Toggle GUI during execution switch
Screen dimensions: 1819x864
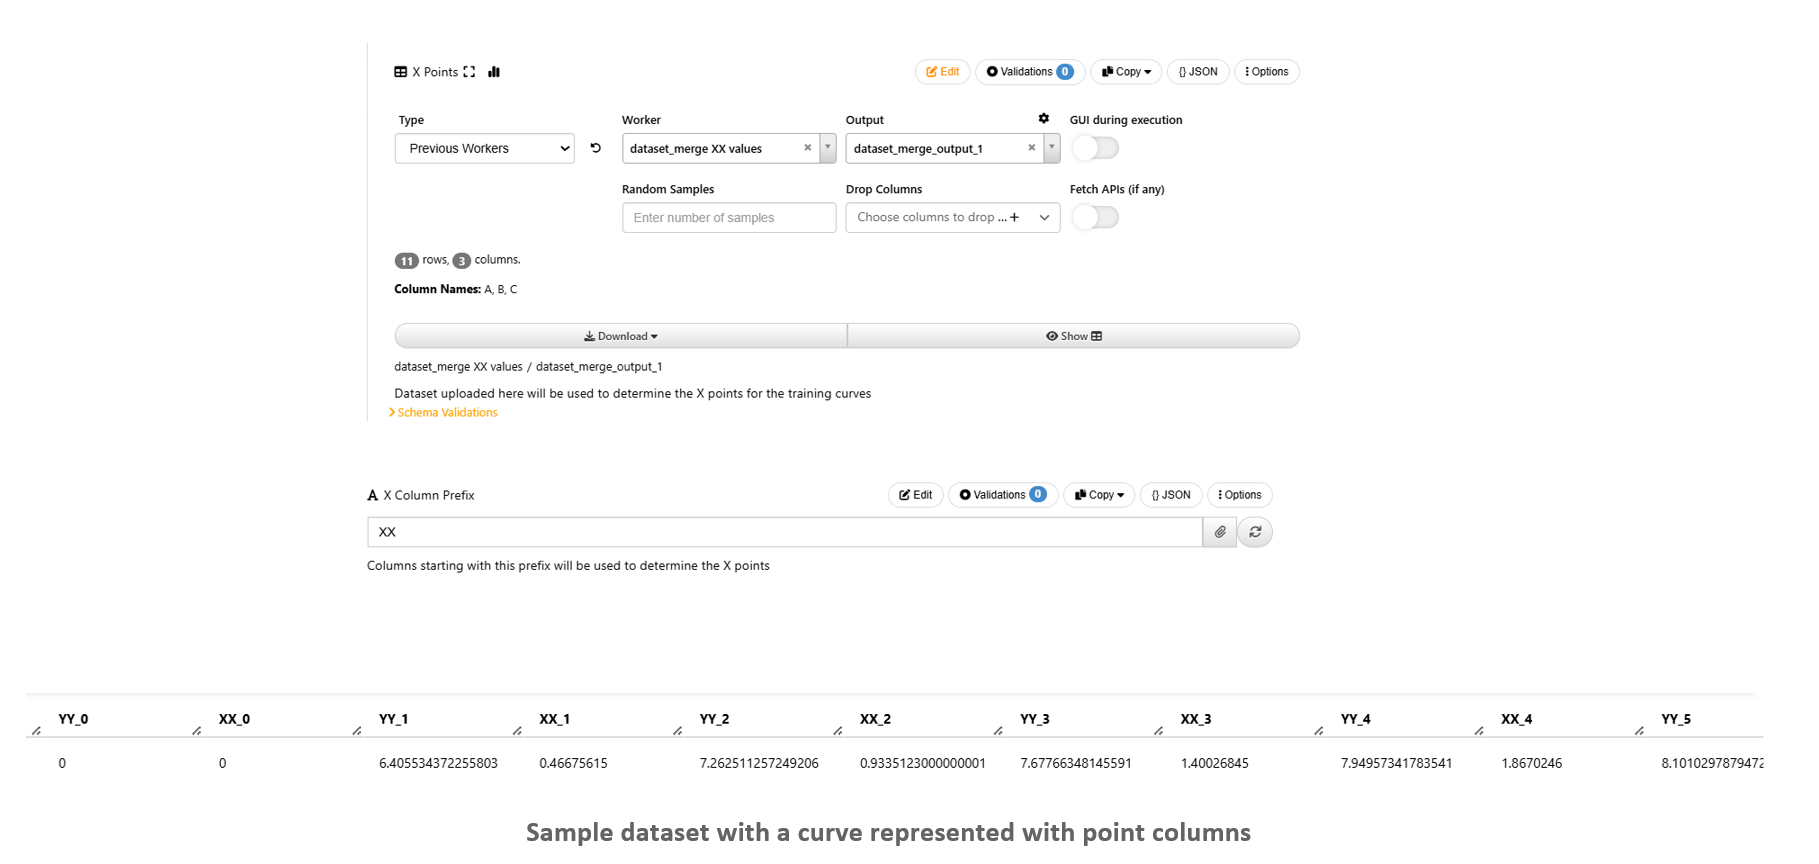tap(1095, 148)
